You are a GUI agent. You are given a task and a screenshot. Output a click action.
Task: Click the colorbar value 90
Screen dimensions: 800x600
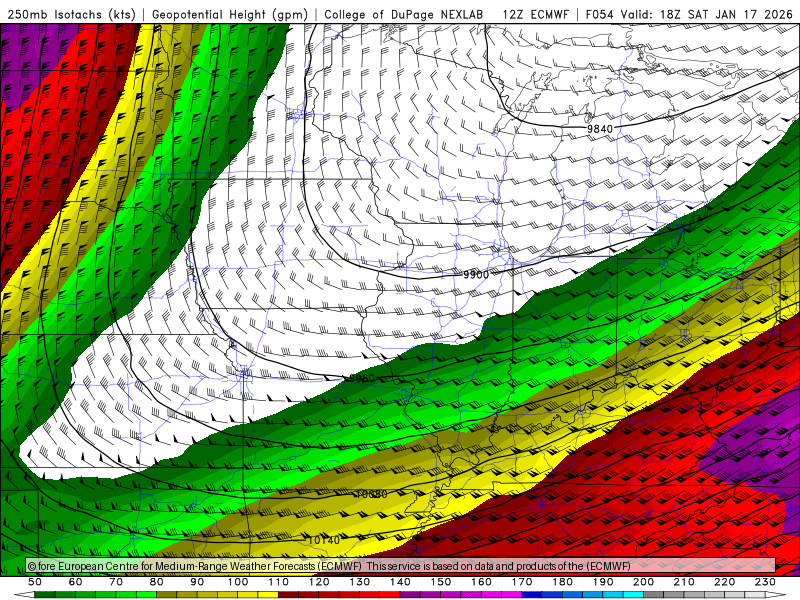[x=197, y=582]
